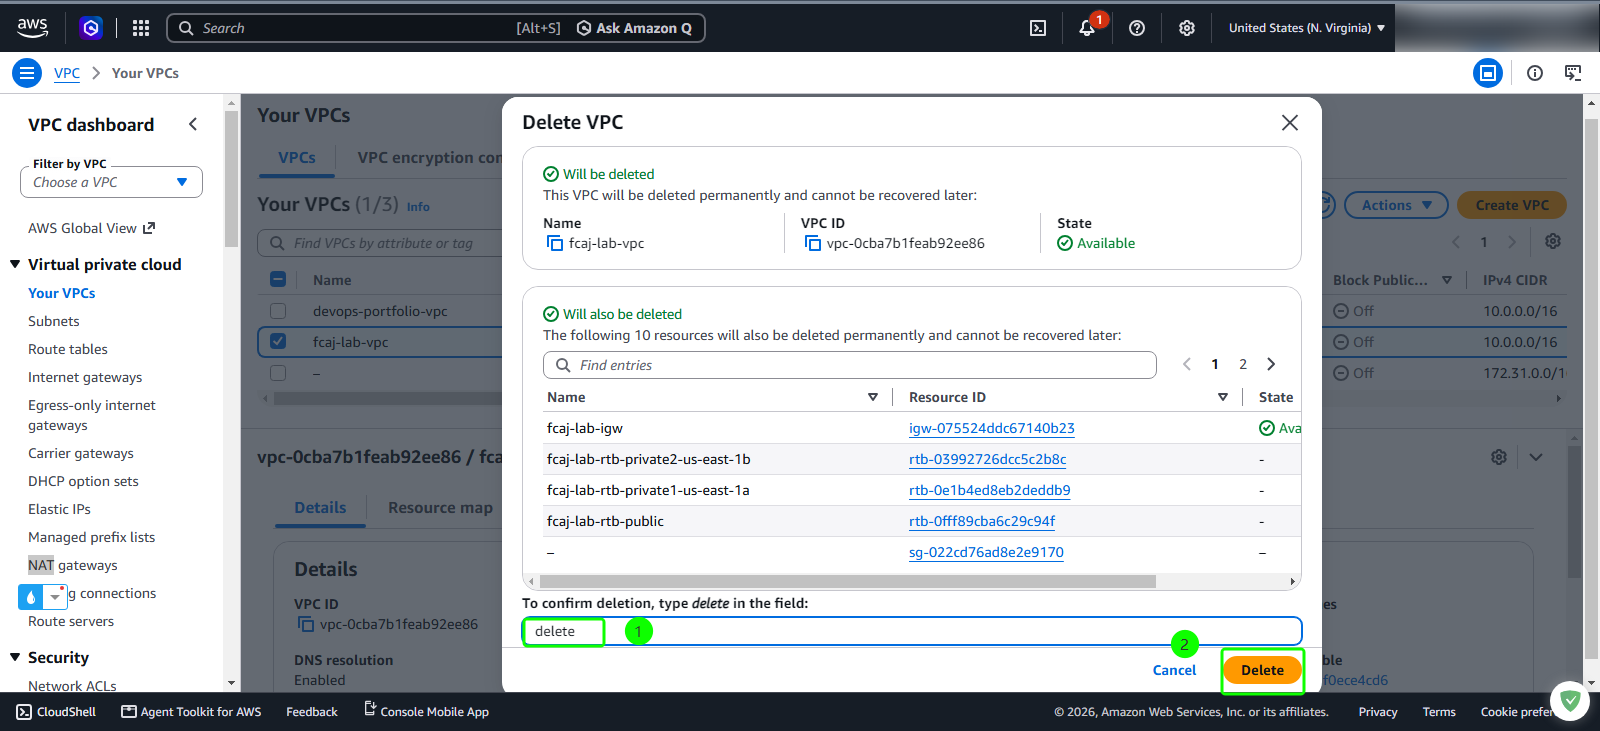Select the Details tab
This screenshot has width=1600, height=731.
320,507
